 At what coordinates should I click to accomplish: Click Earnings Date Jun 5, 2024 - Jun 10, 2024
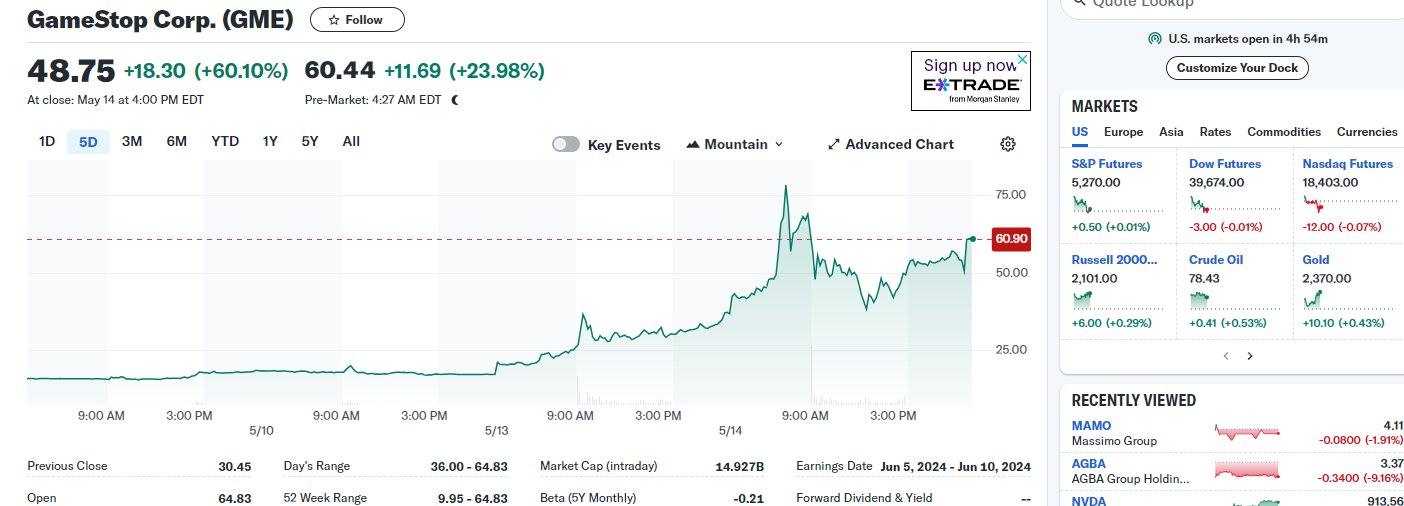956,466
